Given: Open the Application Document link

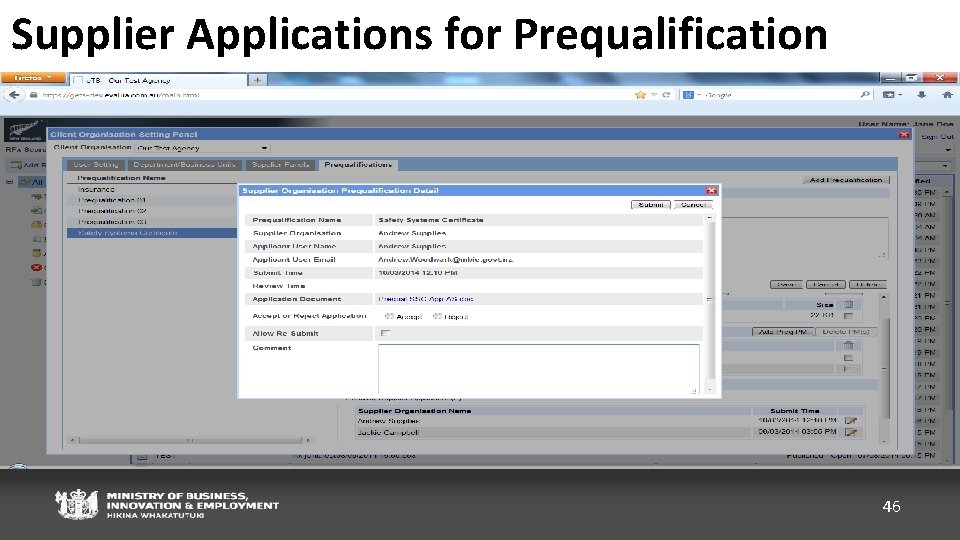Looking at the screenshot, I should 426,299.
